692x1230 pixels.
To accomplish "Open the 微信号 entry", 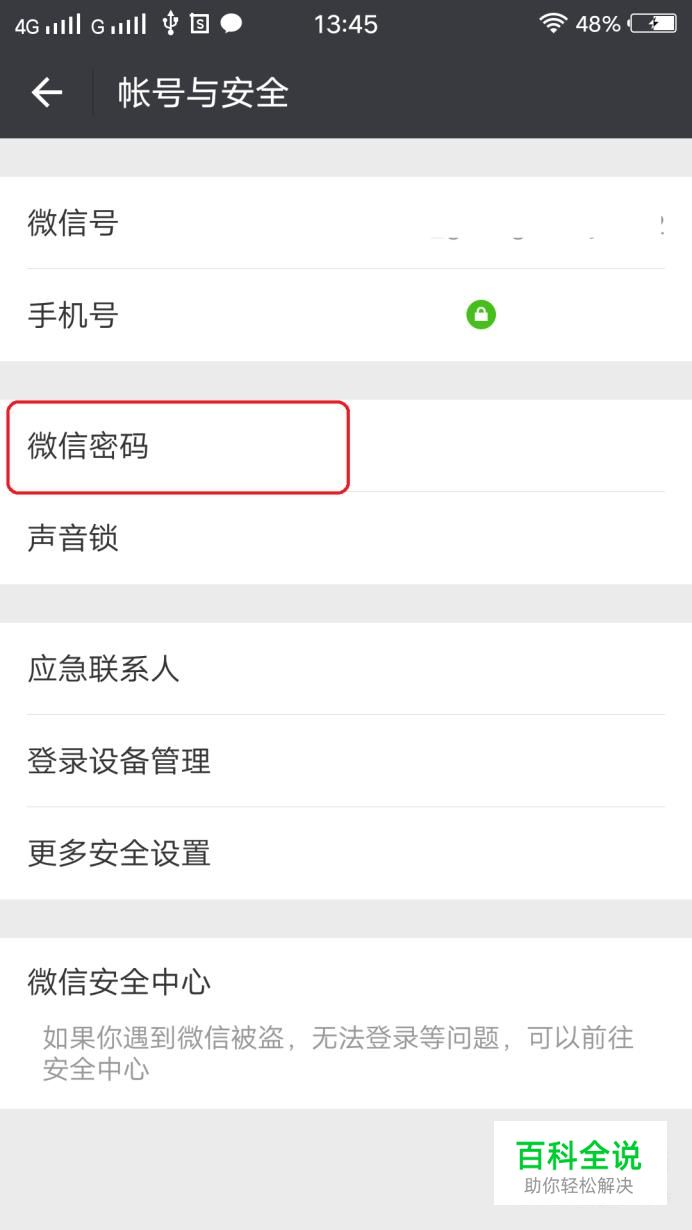I will 346,223.
